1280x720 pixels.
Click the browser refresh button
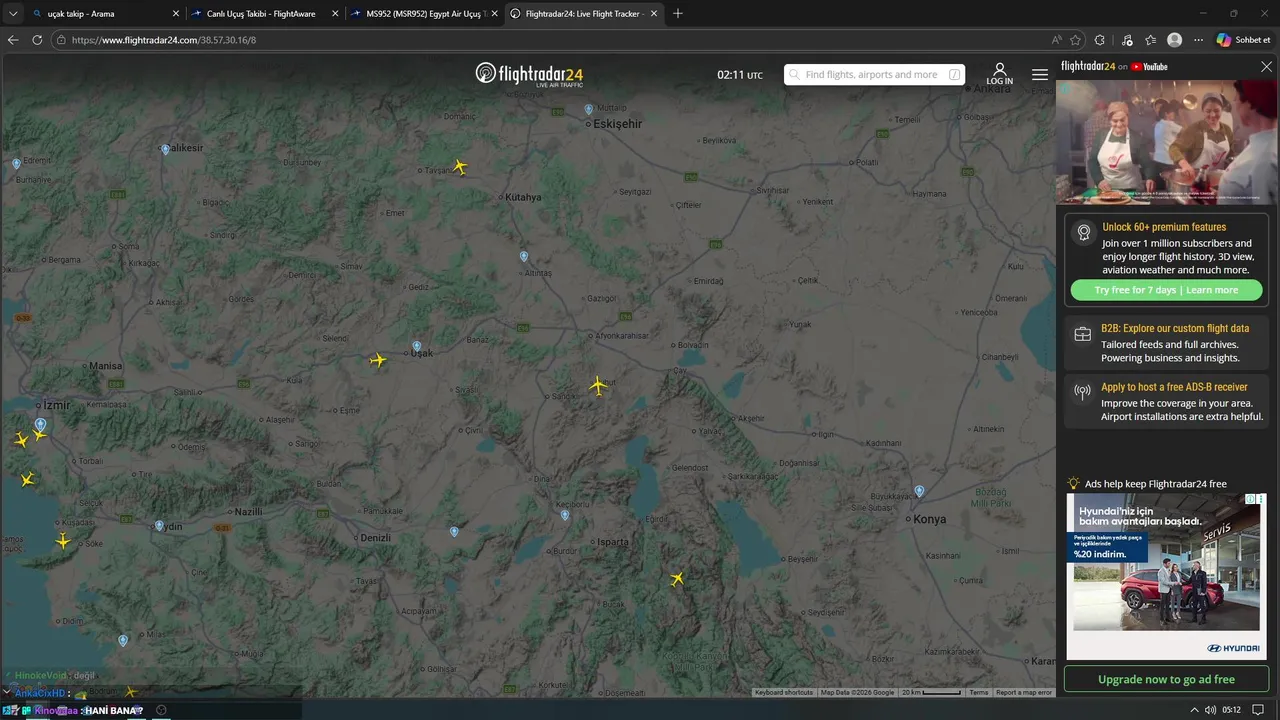(37, 40)
